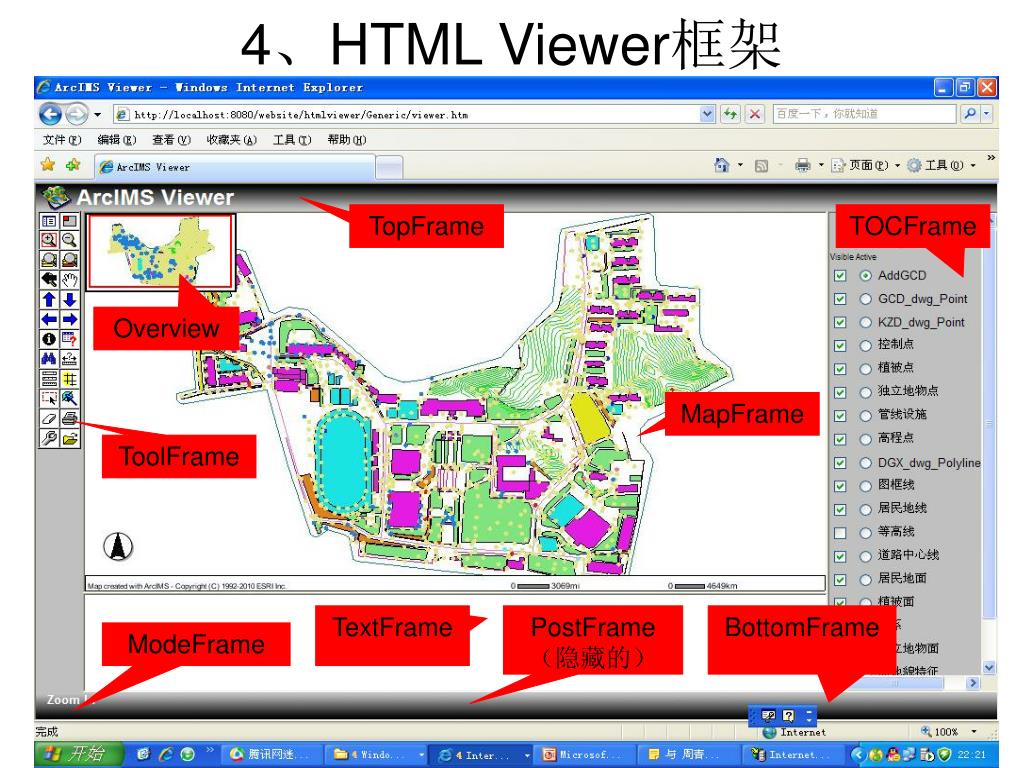This screenshot has width=1024, height=768.
Task: Click the Print map tool in ArcIMS toolbar
Action: tap(69, 418)
